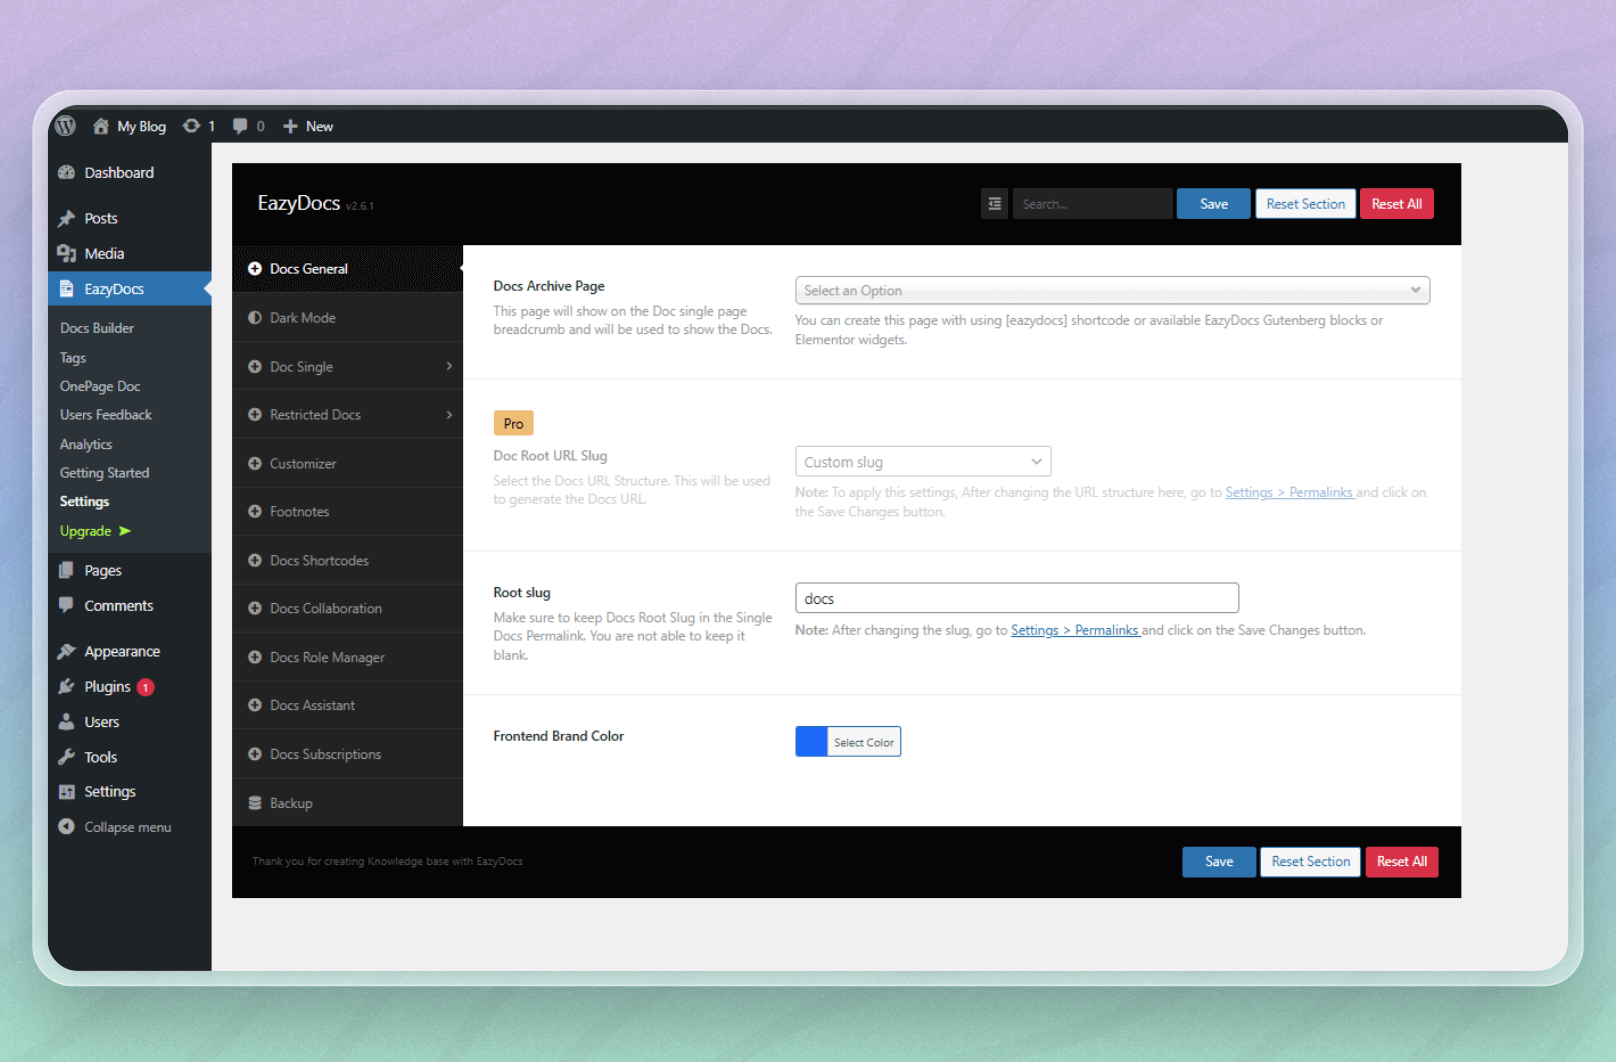Expand the Restricted Docs submenu chevron
This screenshot has width=1616, height=1062.
[449, 414]
